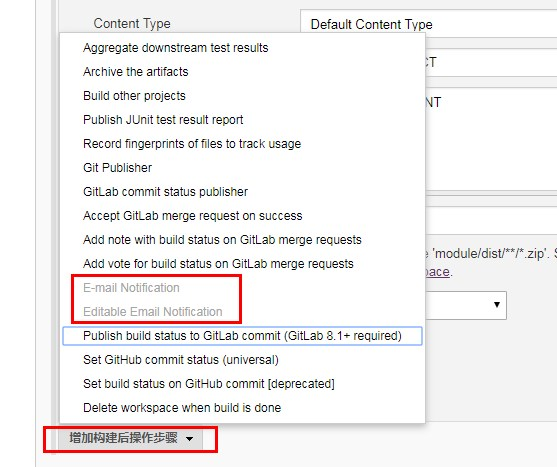
Task: Select Publish build status to GitLab commit
Action: [x=242, y=336]
